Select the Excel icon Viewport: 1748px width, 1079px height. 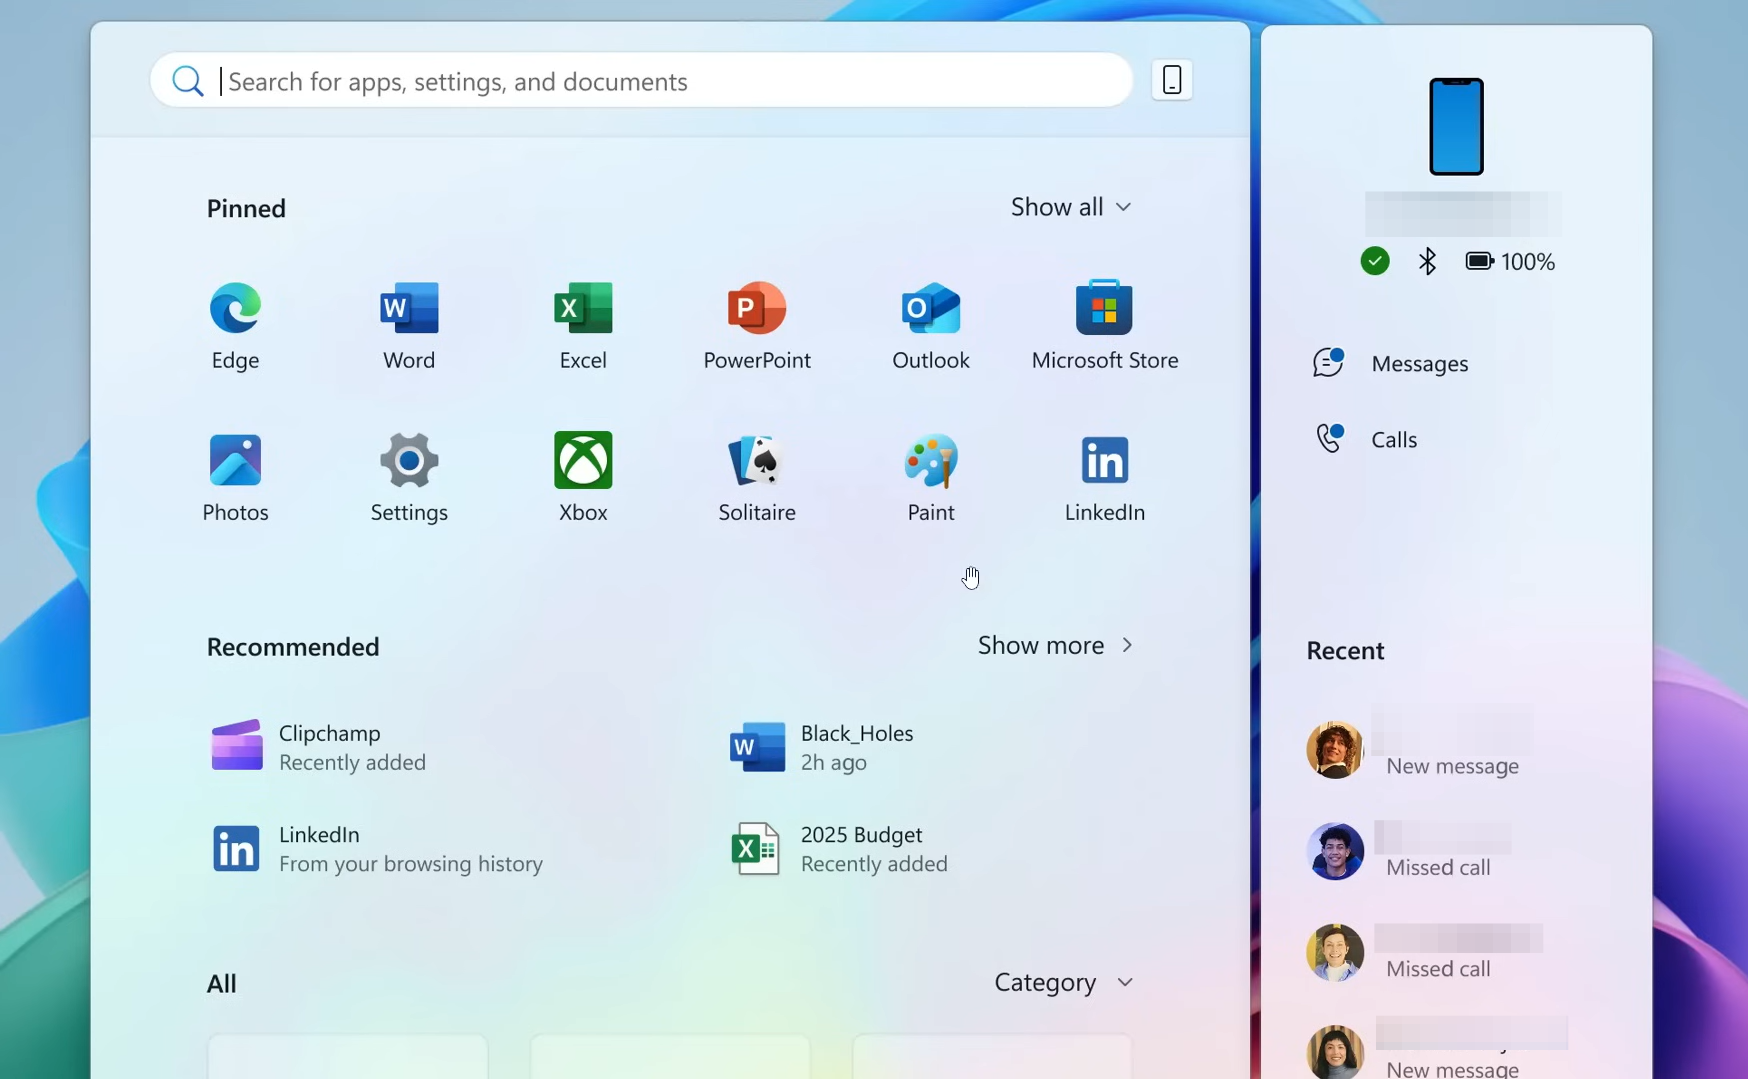[x=582, y=325]
